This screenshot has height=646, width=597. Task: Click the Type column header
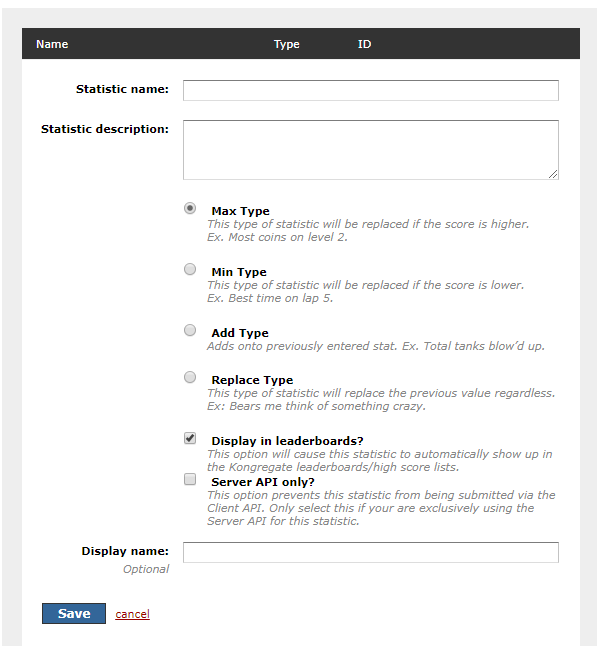[x=287, y=44]
